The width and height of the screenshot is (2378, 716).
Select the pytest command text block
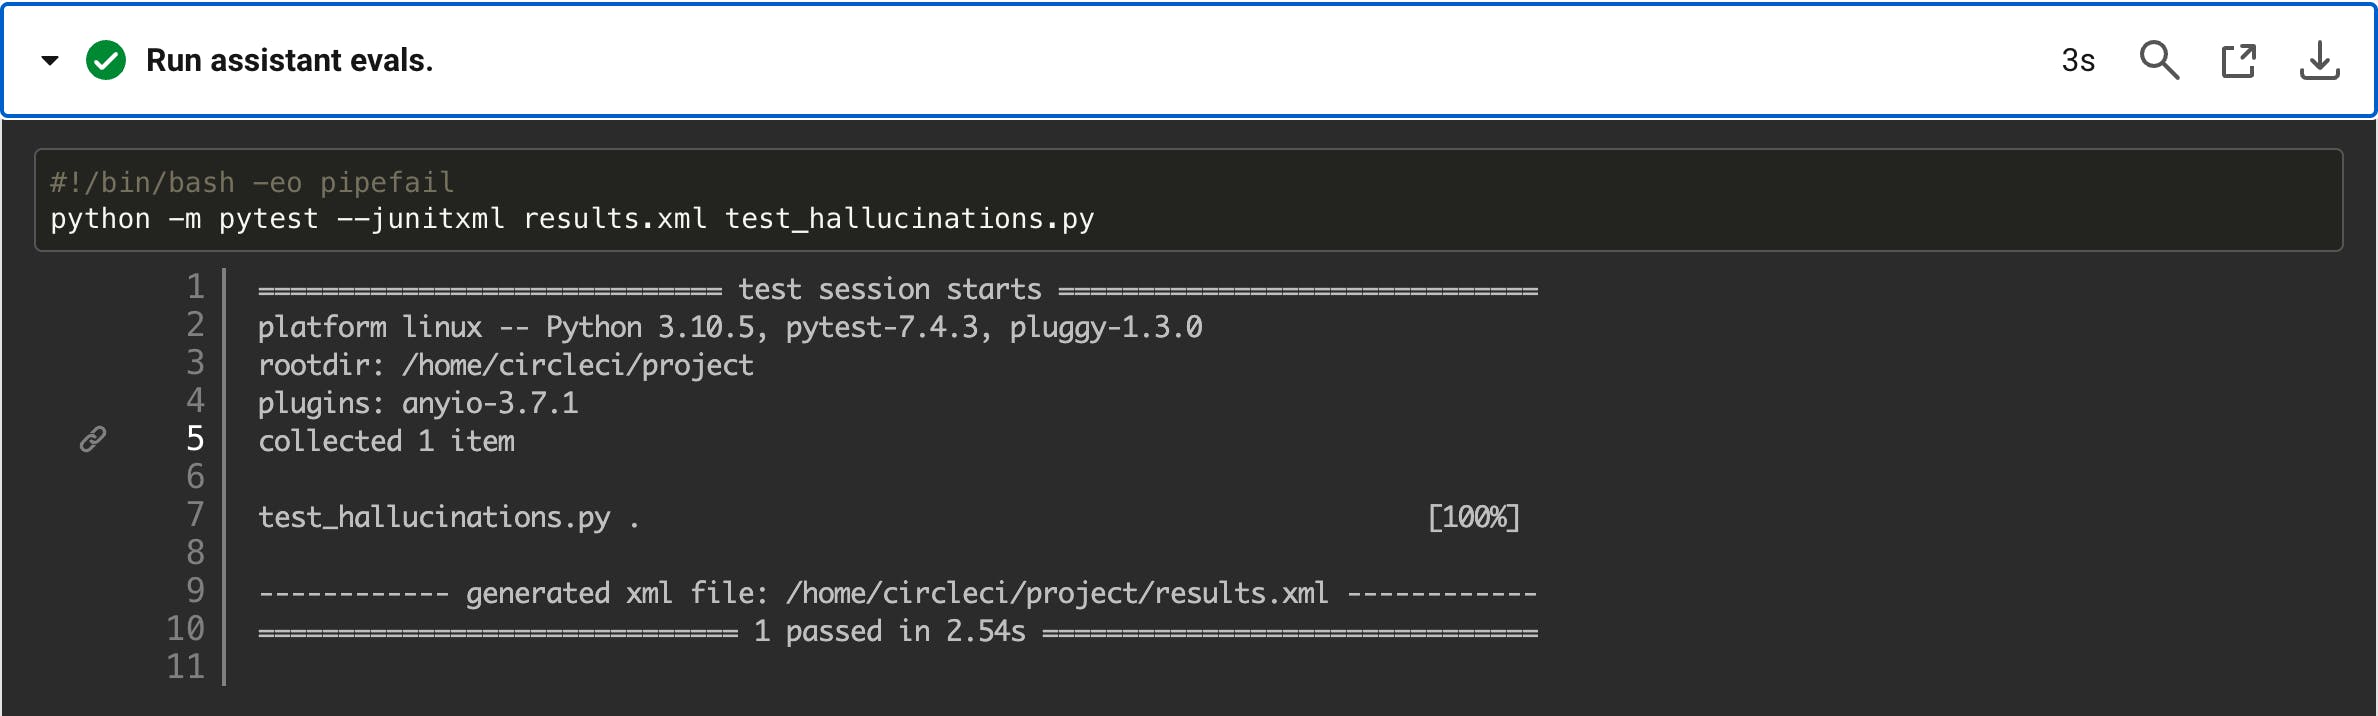click(573, 219)
